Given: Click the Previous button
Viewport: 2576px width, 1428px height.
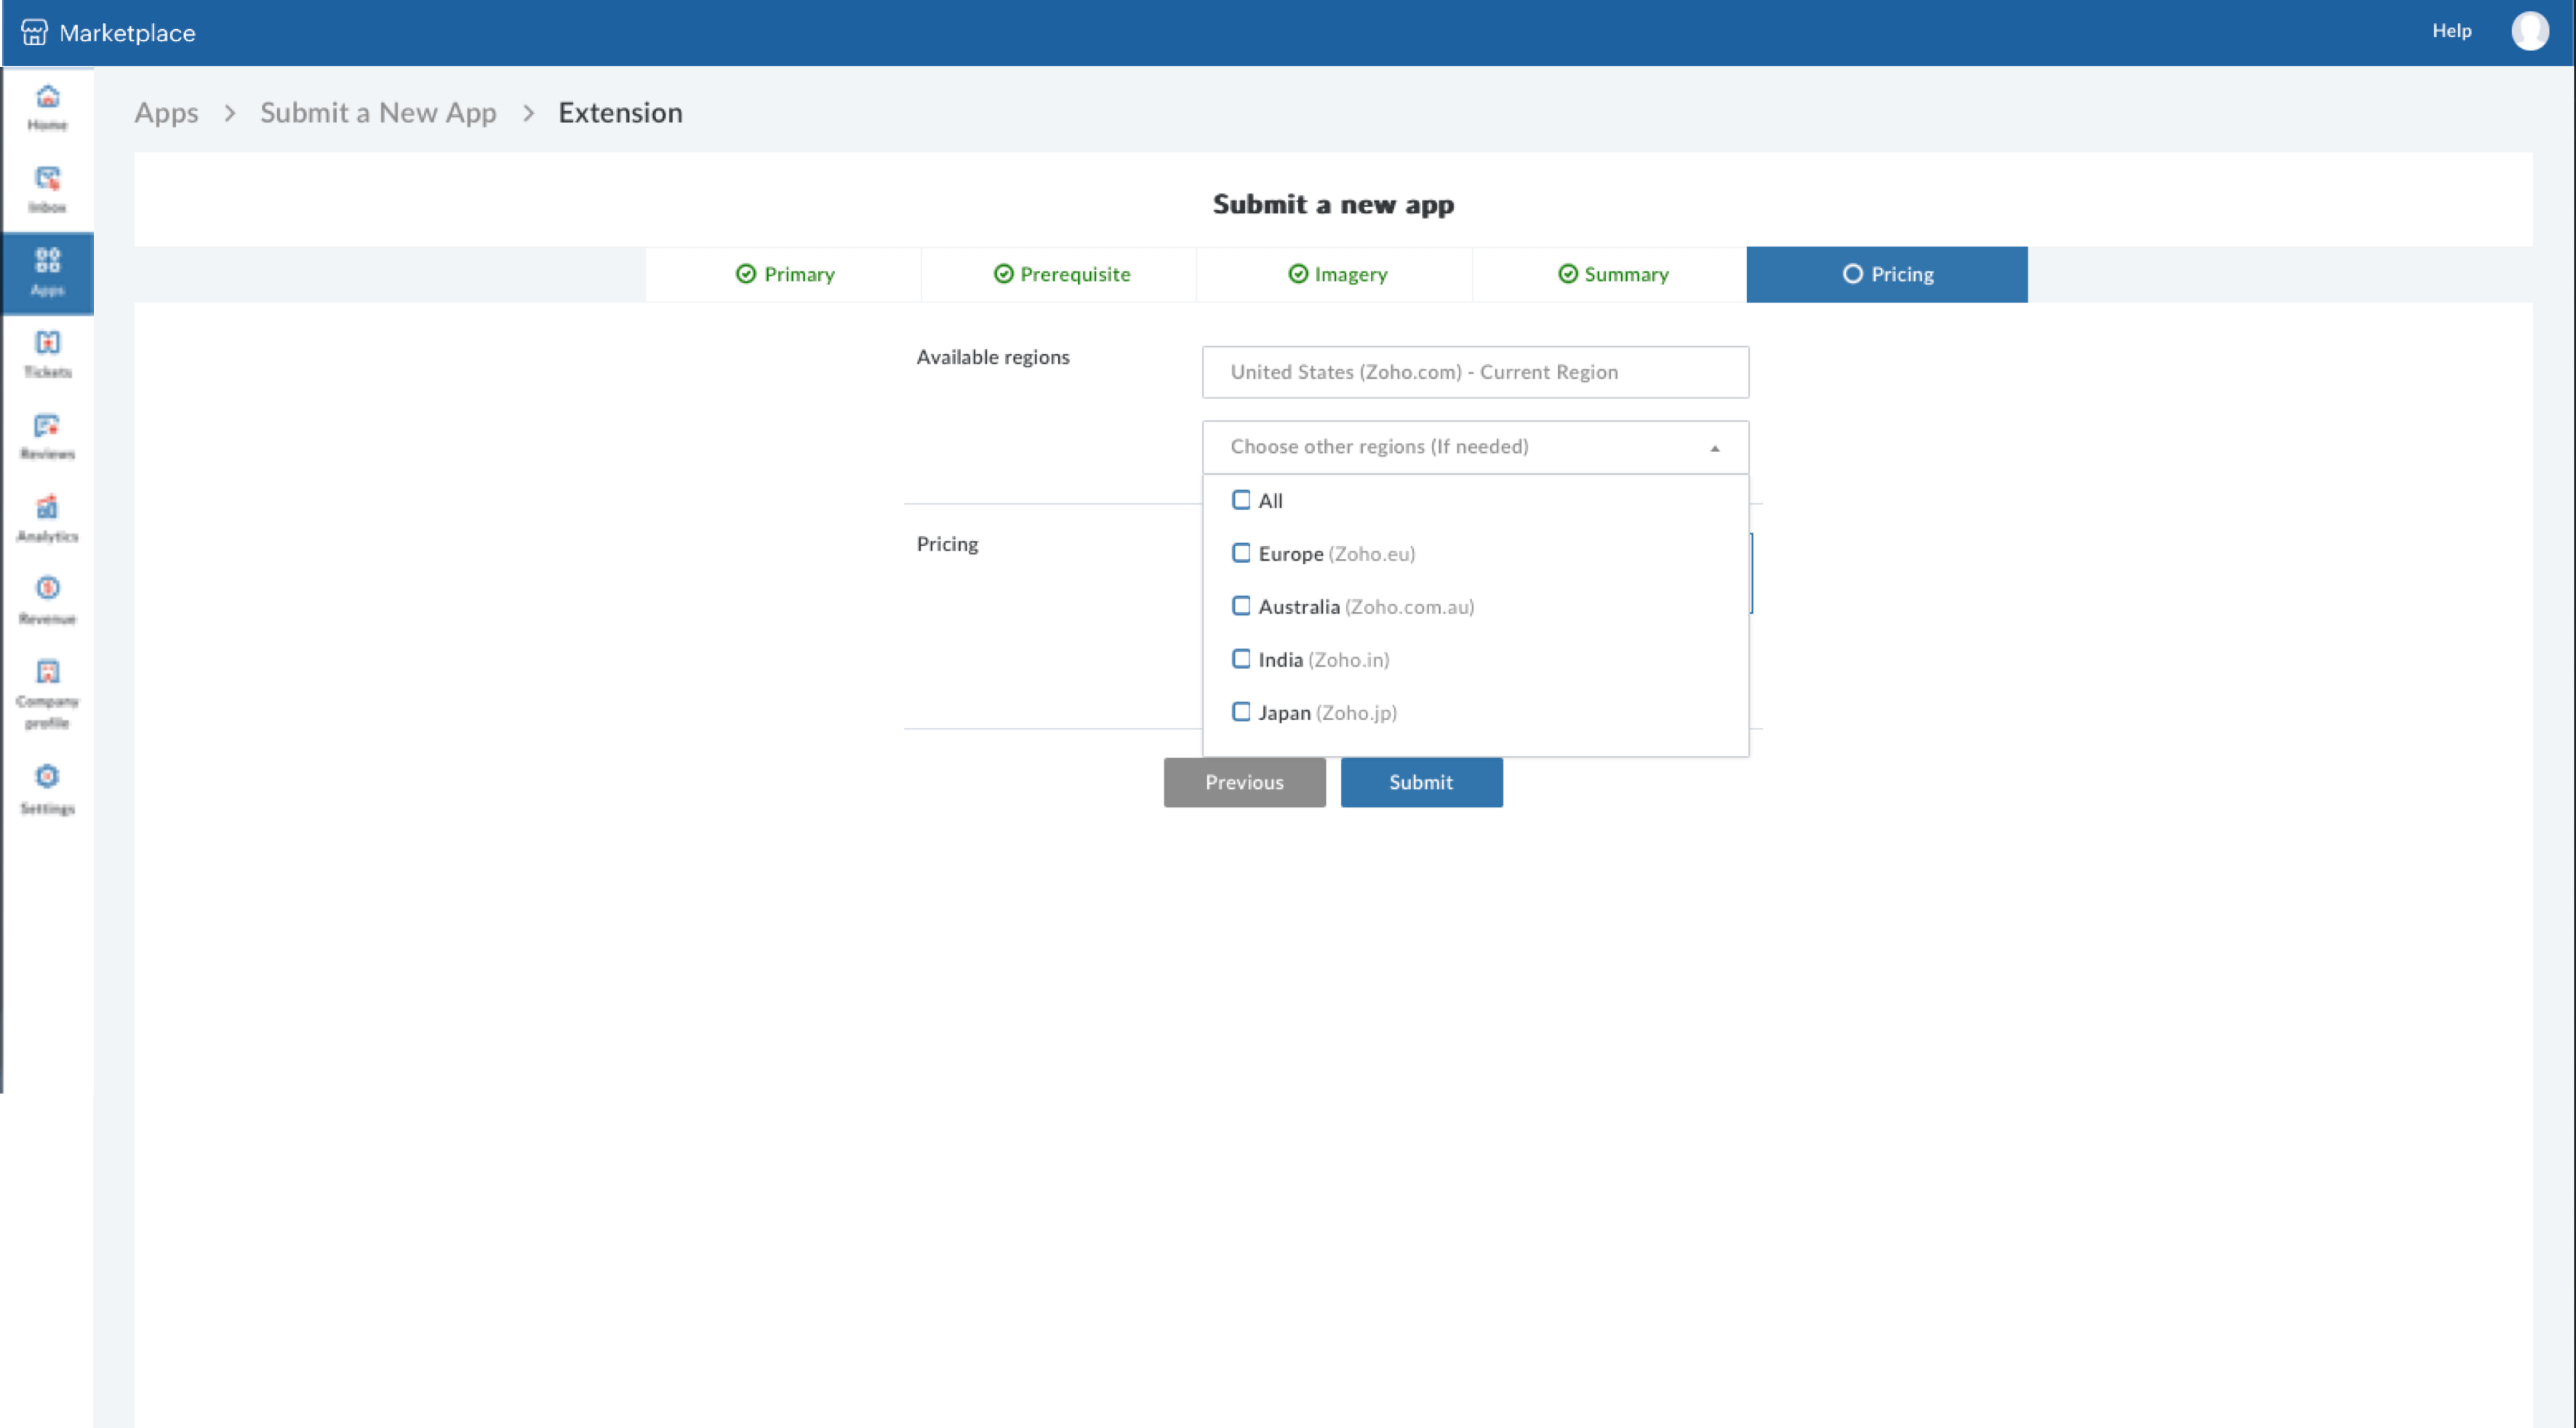Looking at the screenshot, I should pyautogui.click(x=1243, y=782).
